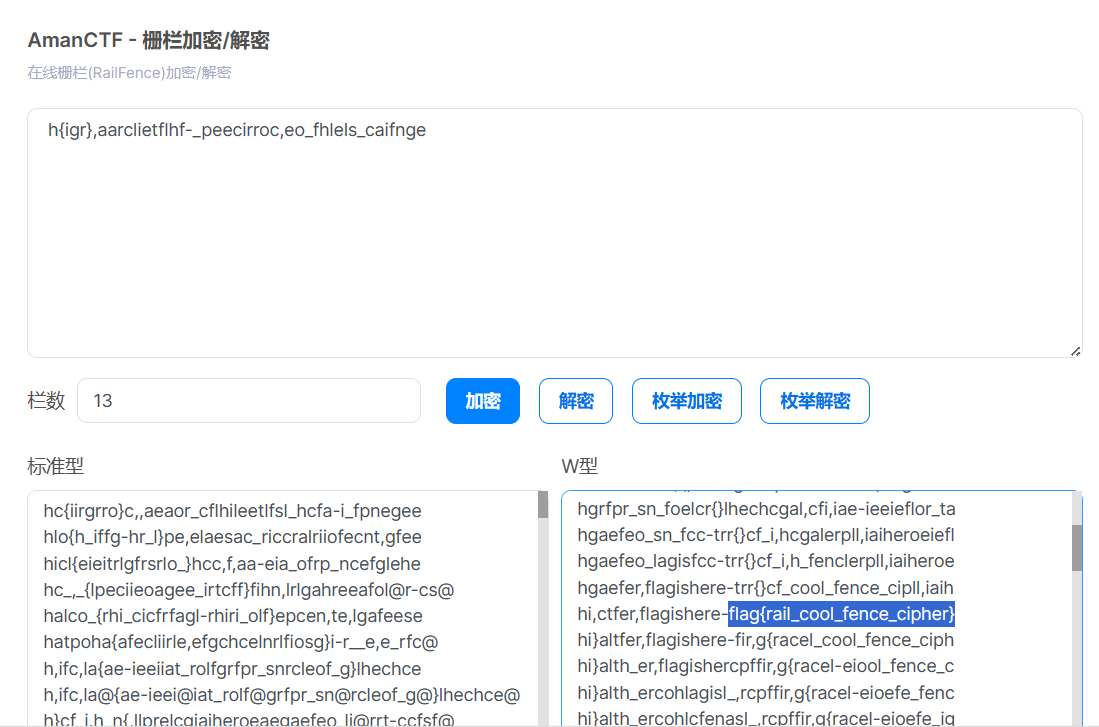Click the line starting halco_{rhi_cicfrfagl

(x=233, y=616)
